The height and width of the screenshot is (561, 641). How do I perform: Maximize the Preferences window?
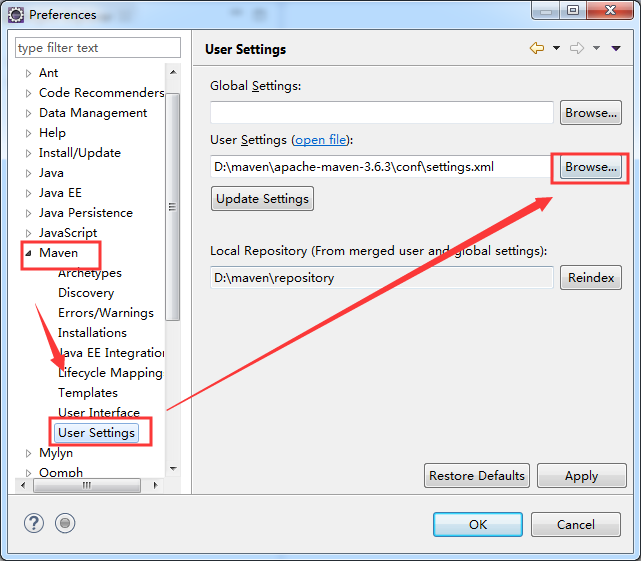tap(573, 10)
